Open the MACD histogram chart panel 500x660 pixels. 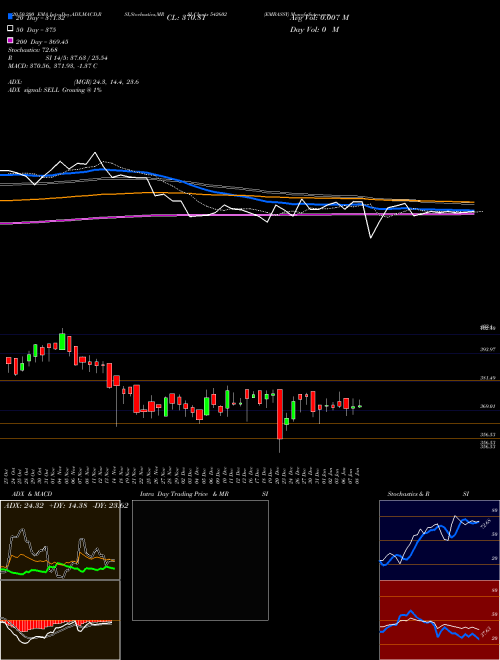tap(60, 620)
